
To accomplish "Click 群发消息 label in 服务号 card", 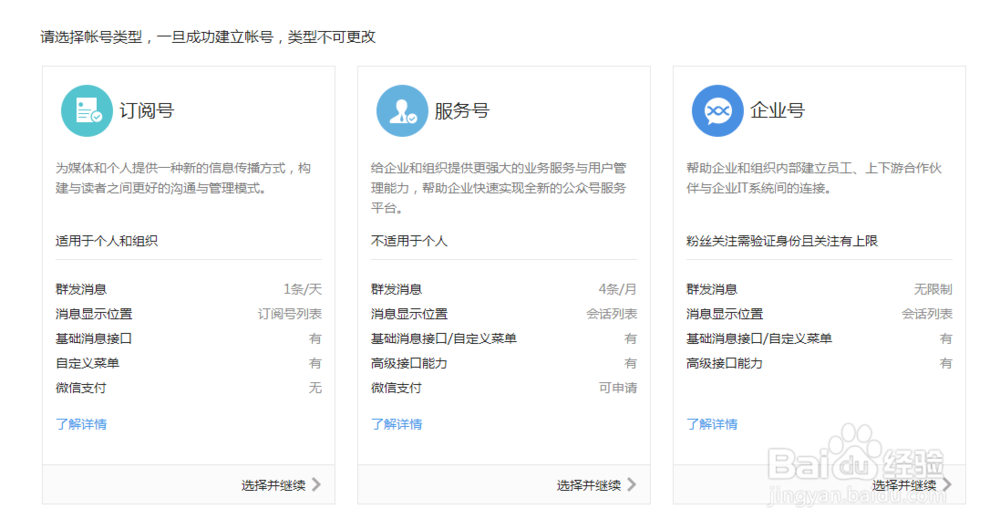I will [397, 290].
